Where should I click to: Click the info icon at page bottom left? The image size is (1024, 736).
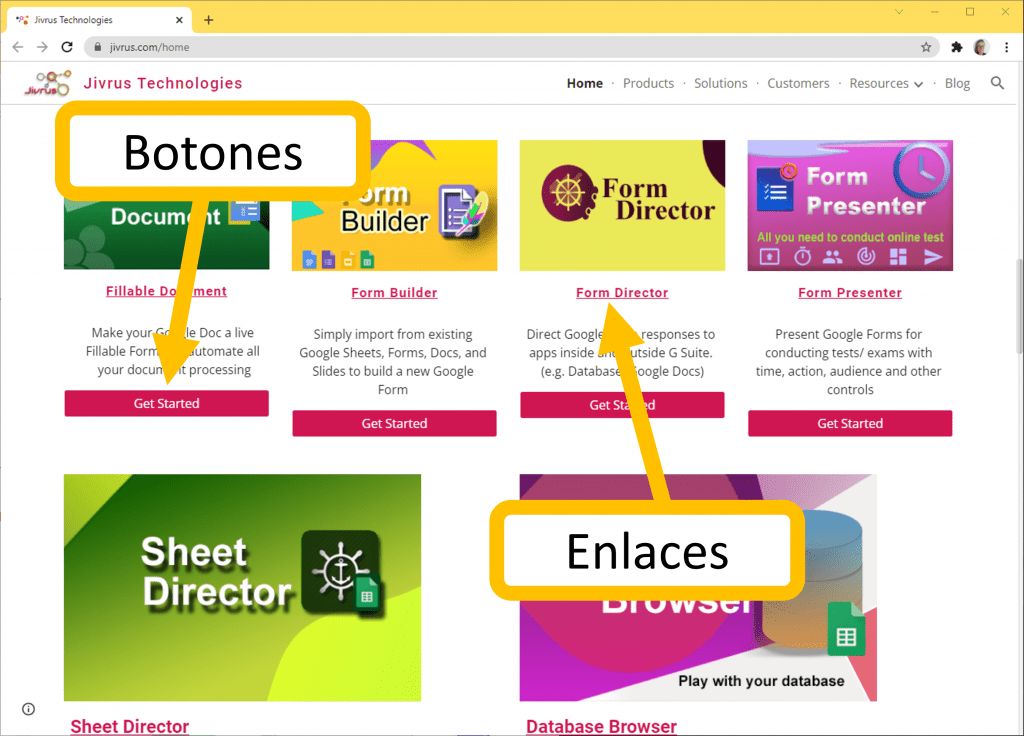[28, 709]
